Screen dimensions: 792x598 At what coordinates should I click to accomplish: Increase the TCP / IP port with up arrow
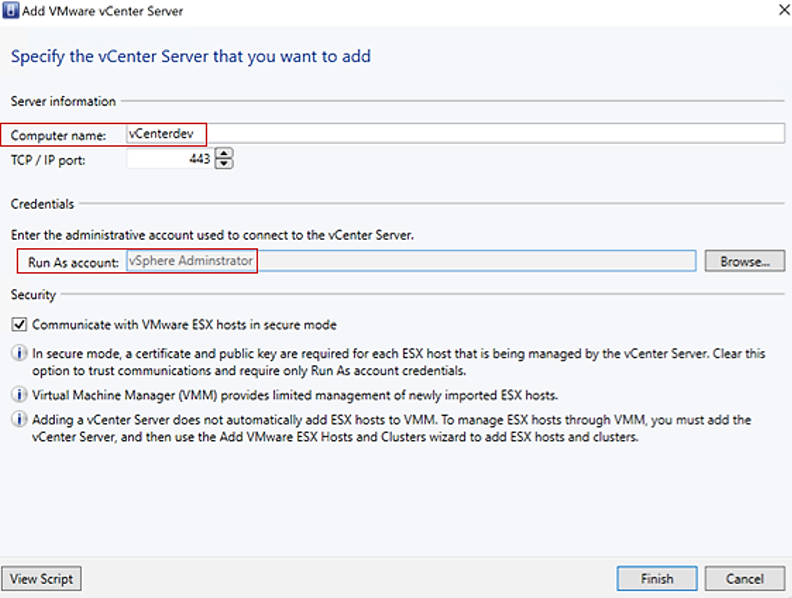coord(224,153)
